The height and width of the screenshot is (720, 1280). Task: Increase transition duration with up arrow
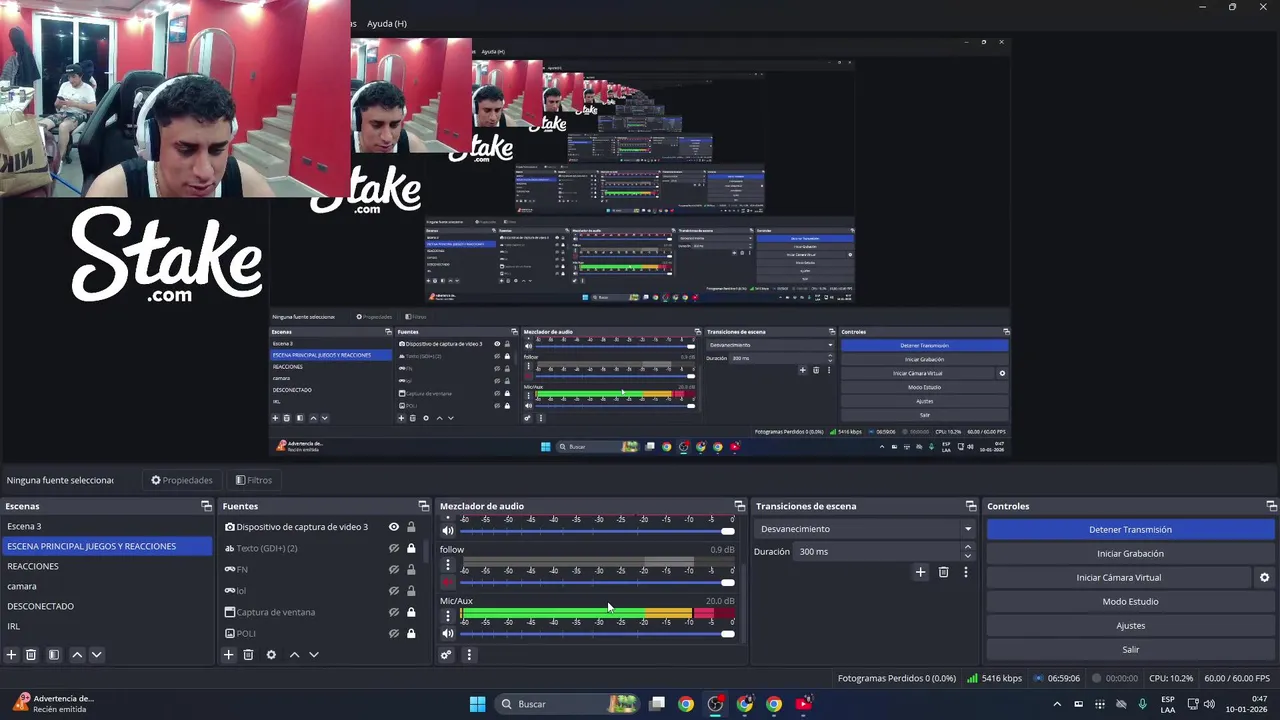(x=967, y=547)
